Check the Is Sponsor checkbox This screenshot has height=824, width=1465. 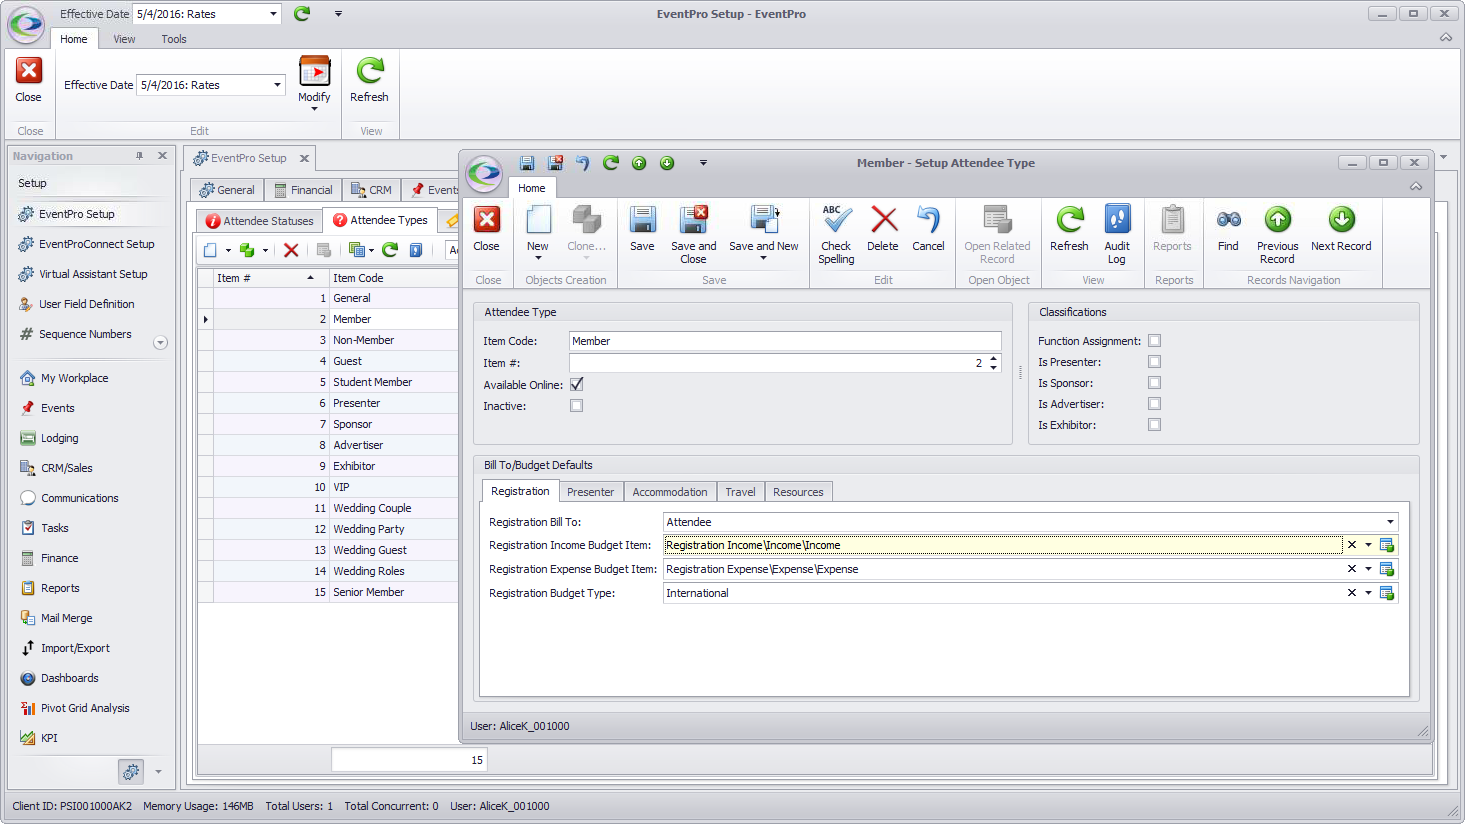[x=1154, y=383]
